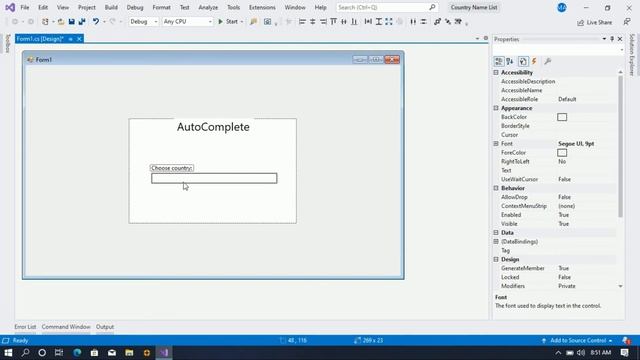
Task: Click the Align Rights layout icon
Action: (323, 22)
